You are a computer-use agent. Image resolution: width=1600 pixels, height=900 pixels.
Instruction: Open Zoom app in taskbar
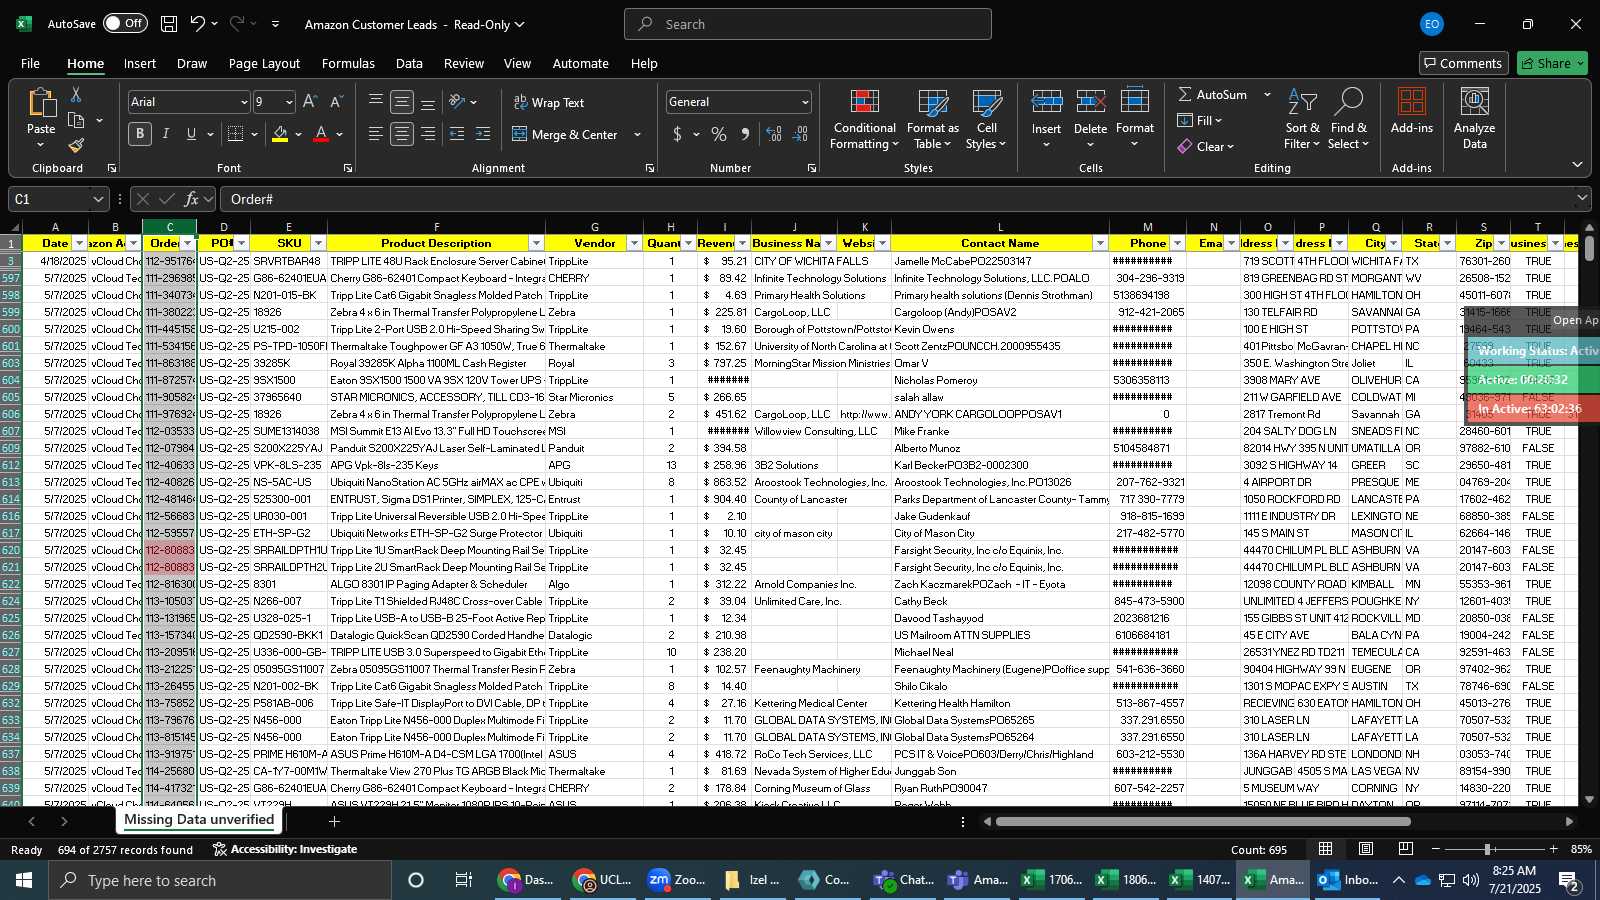676,880
